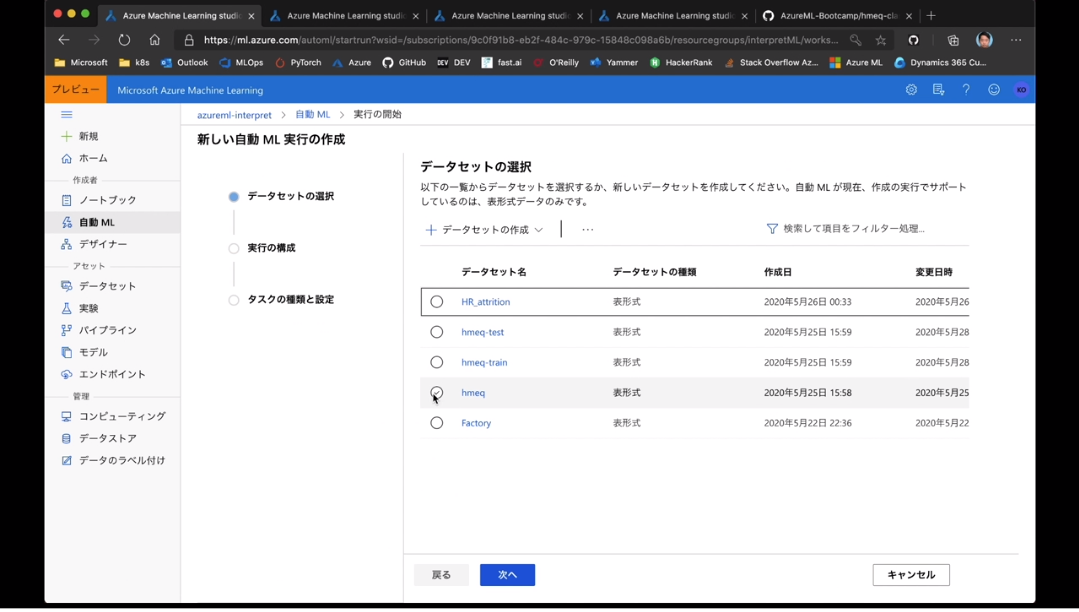The image size is (1079, 612).
Task: Open the browser more options menu
Action: [x=1016, y=40]
